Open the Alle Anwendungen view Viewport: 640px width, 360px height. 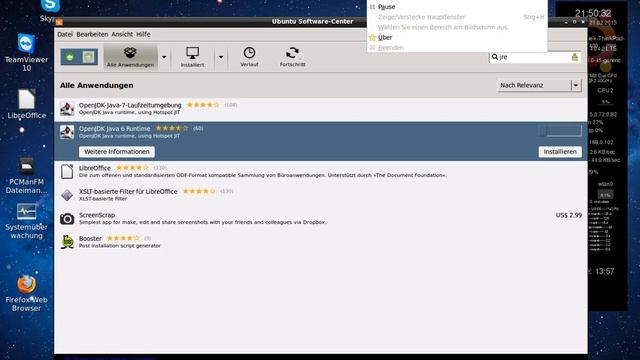click(130, 57)
